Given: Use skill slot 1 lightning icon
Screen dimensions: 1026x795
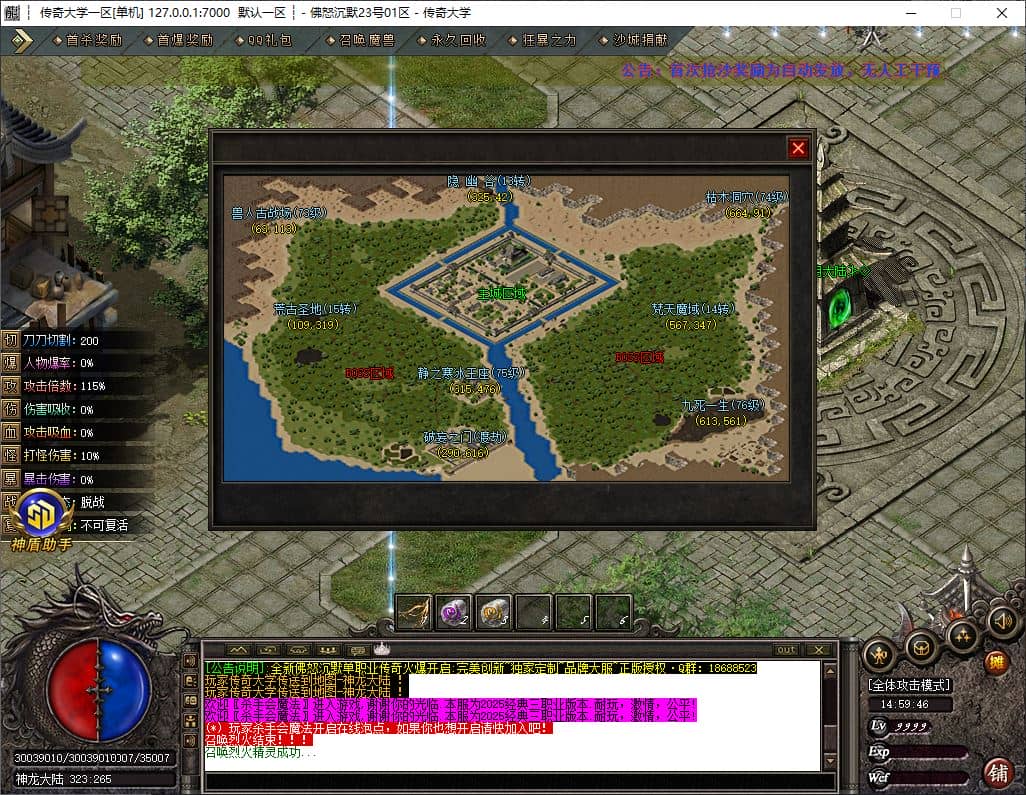Looking at the screenshot, I should pyautogui.click(x=414, y=612).
